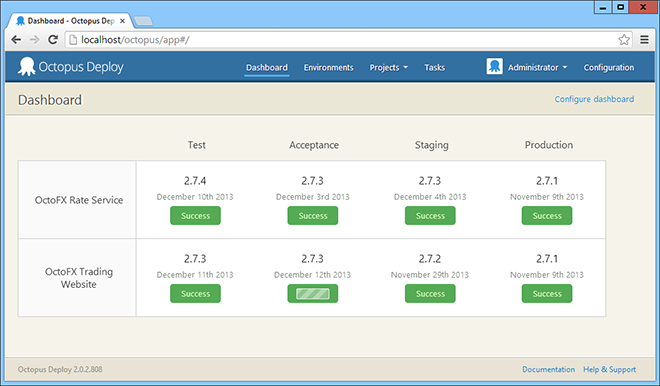Close the Dashboard browser tab

[122, 21]
